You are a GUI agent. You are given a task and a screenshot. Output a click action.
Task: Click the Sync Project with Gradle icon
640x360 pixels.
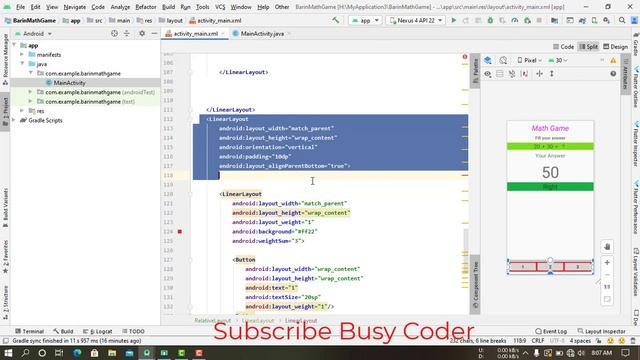tap(582, 20)
